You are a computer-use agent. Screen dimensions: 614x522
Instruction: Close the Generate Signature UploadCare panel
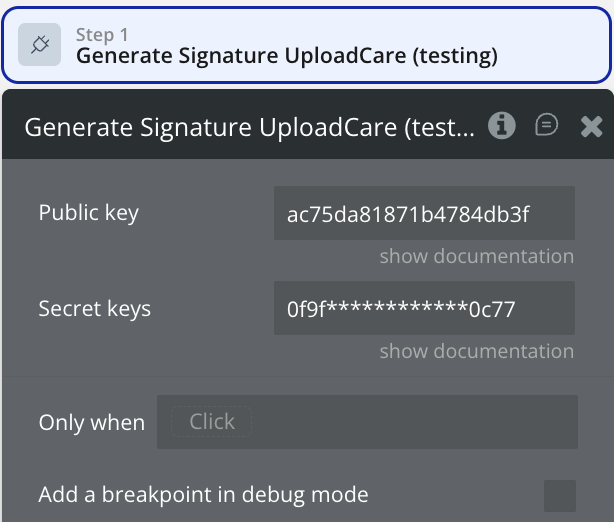click(591, 126)
